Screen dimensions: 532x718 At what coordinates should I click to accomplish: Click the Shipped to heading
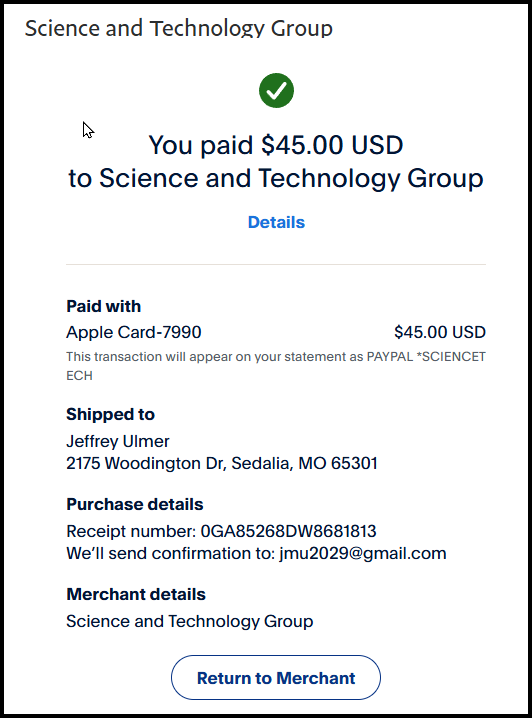(x=110, y=414)
